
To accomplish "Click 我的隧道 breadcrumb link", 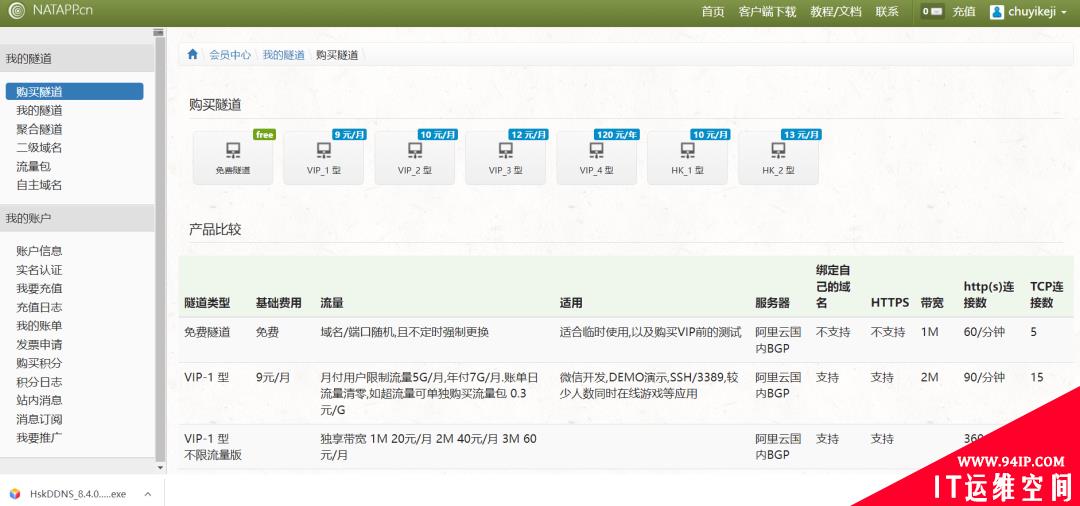I will [x=283, y=55].
